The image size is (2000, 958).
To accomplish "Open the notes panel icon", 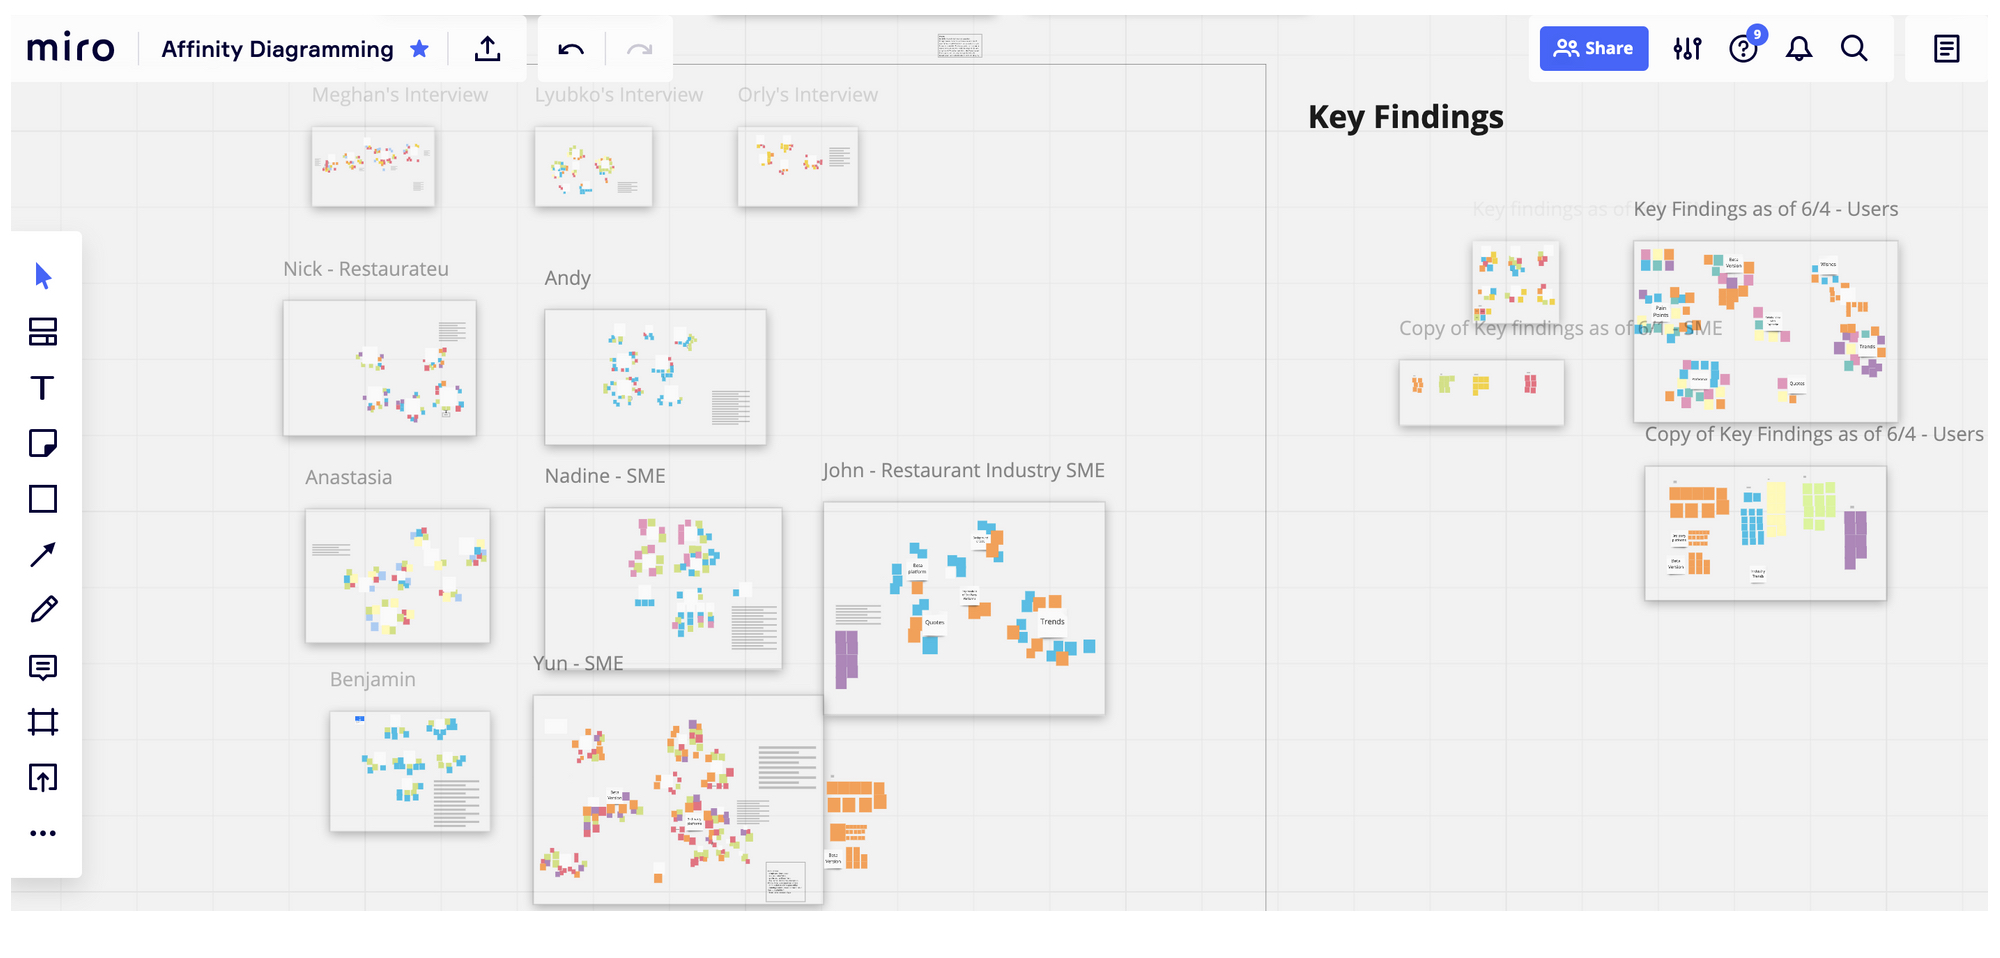I will point(1946,48).
